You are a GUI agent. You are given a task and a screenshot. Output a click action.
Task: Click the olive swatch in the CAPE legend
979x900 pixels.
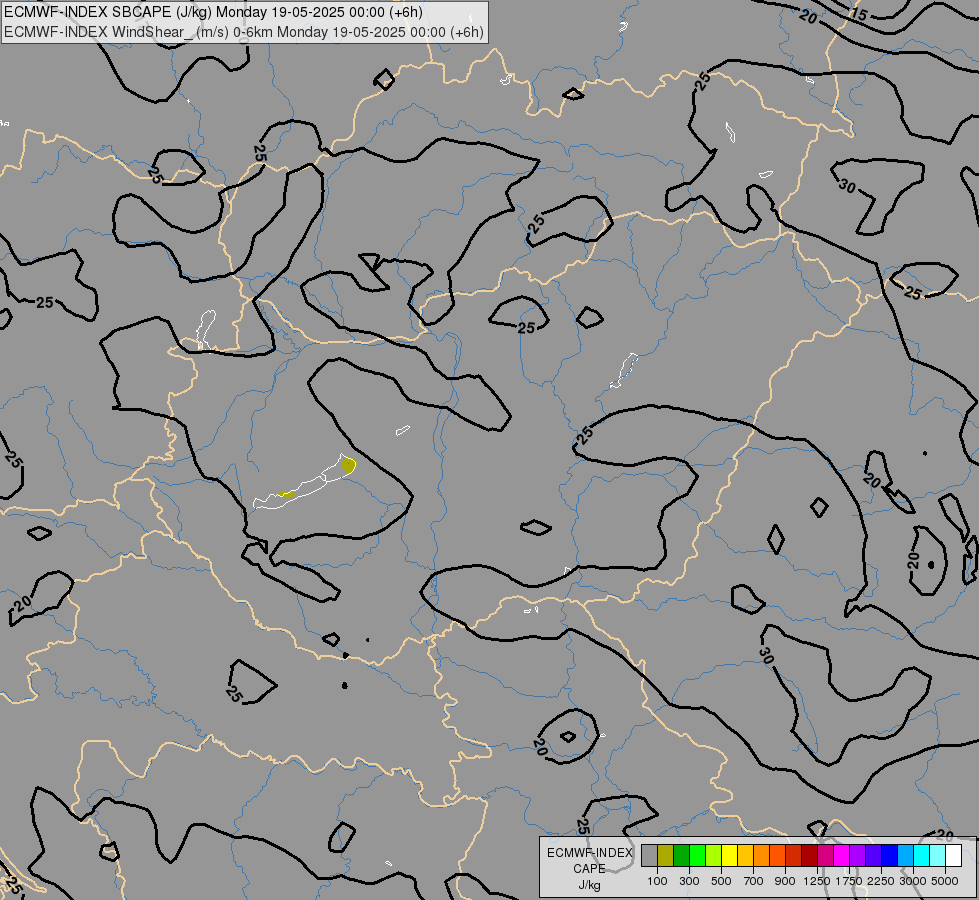click(666, 856)
